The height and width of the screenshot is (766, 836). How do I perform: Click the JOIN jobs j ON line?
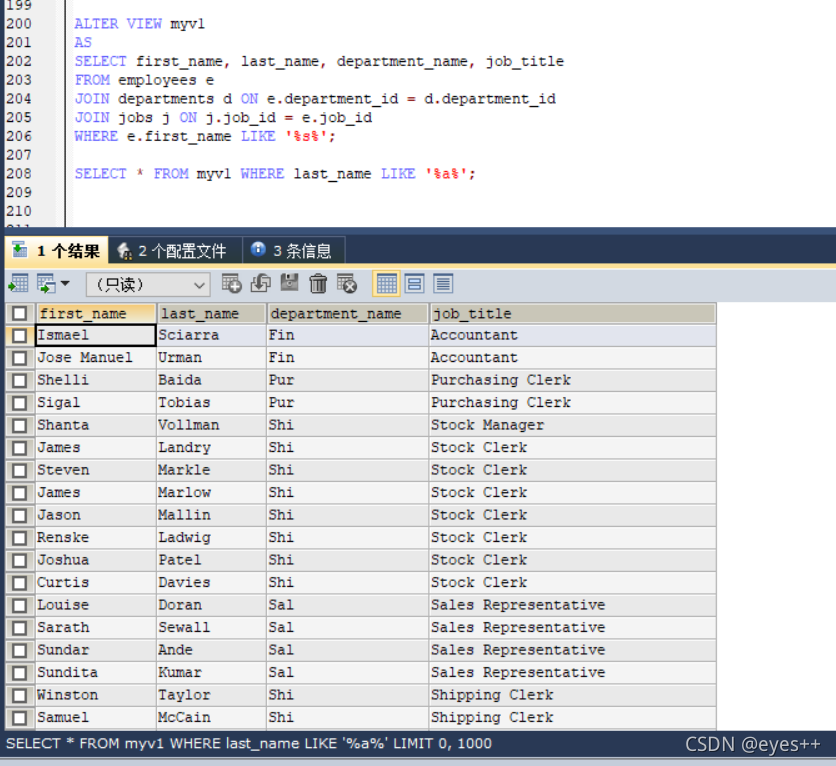pos(223,118)
